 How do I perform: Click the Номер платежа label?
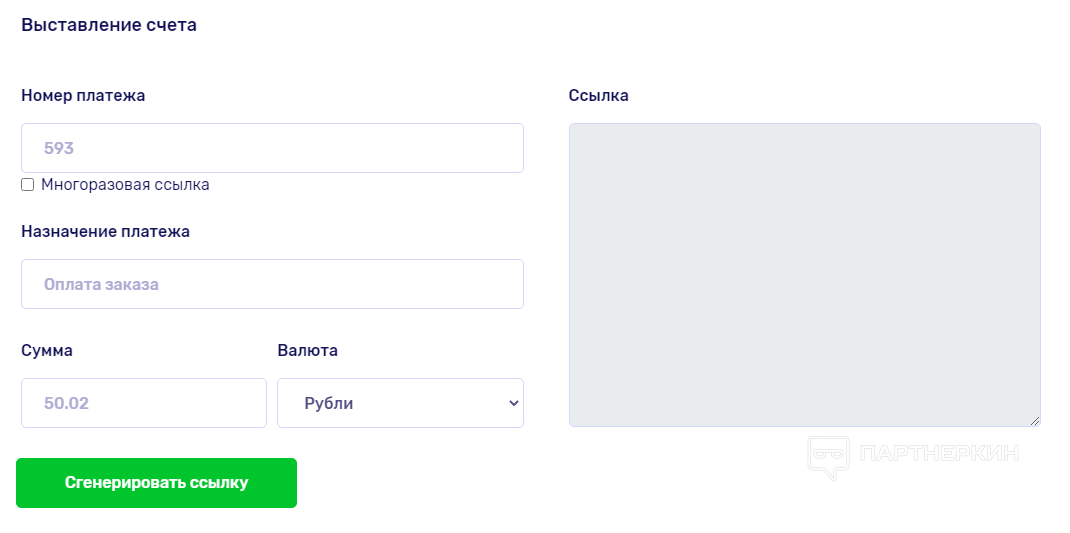pos(83,96)
